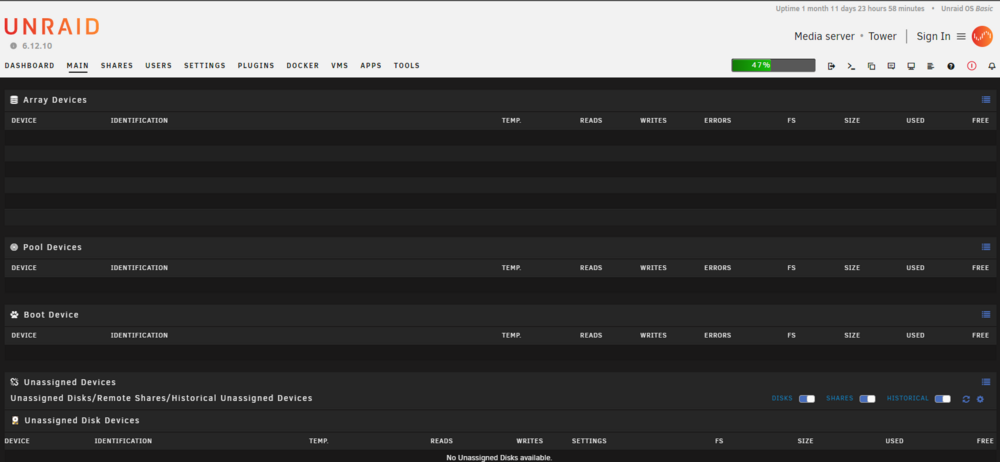Toggle the help question mark icon
Viewport: 1000px width, 462px height.
[x=951, y=66]
